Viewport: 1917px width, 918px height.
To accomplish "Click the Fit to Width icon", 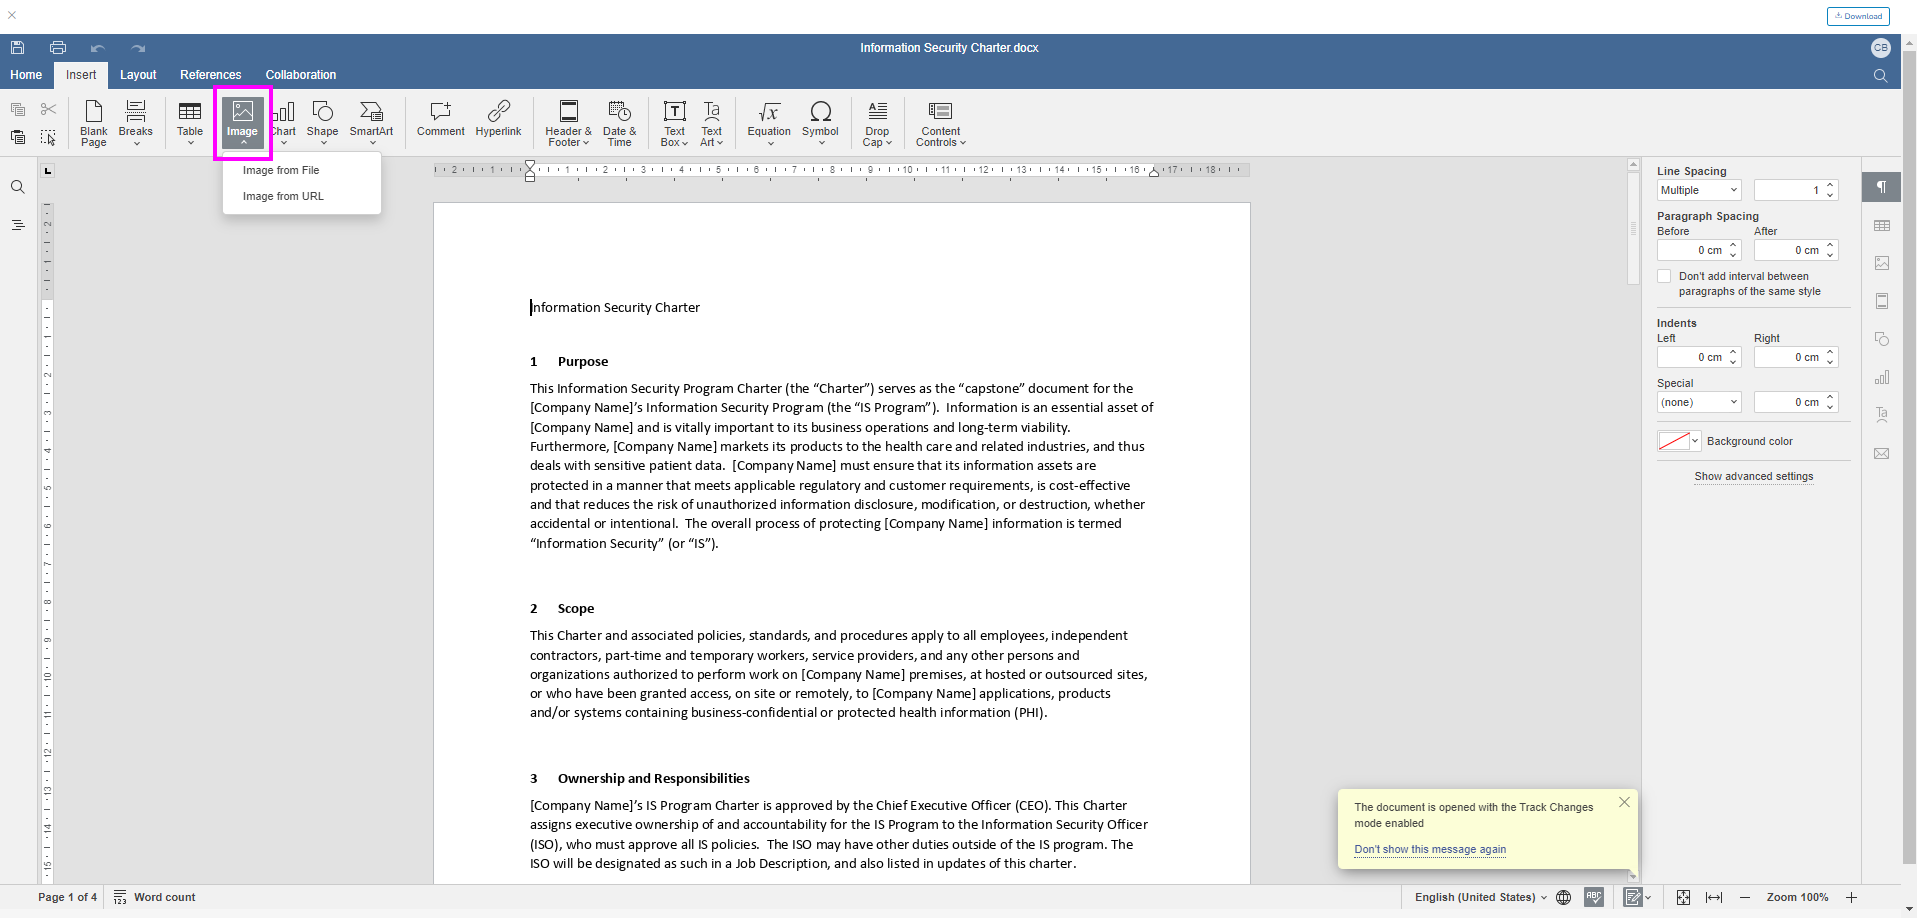I will pos(1714,897).
